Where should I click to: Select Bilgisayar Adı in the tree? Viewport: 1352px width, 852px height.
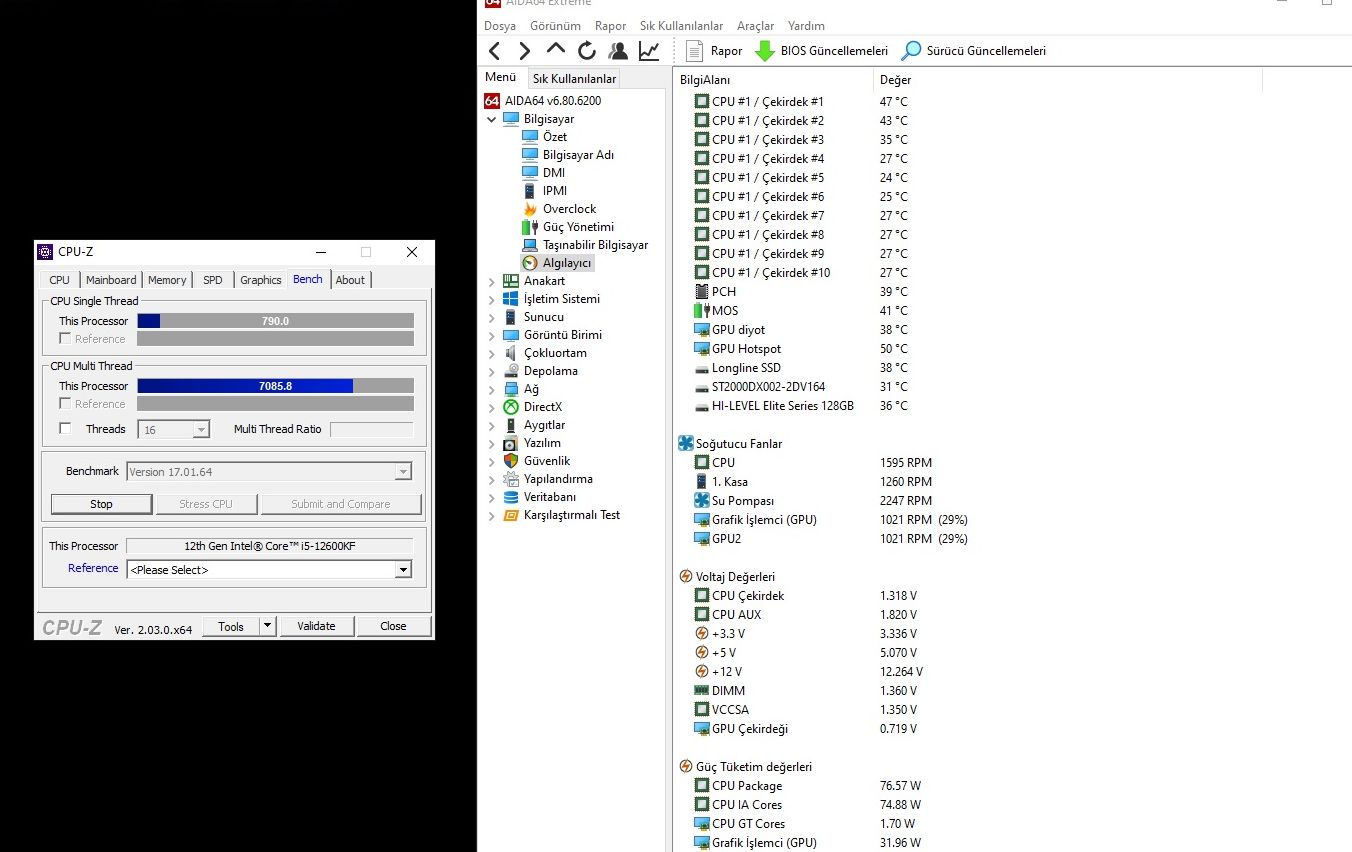click(578, 155)
